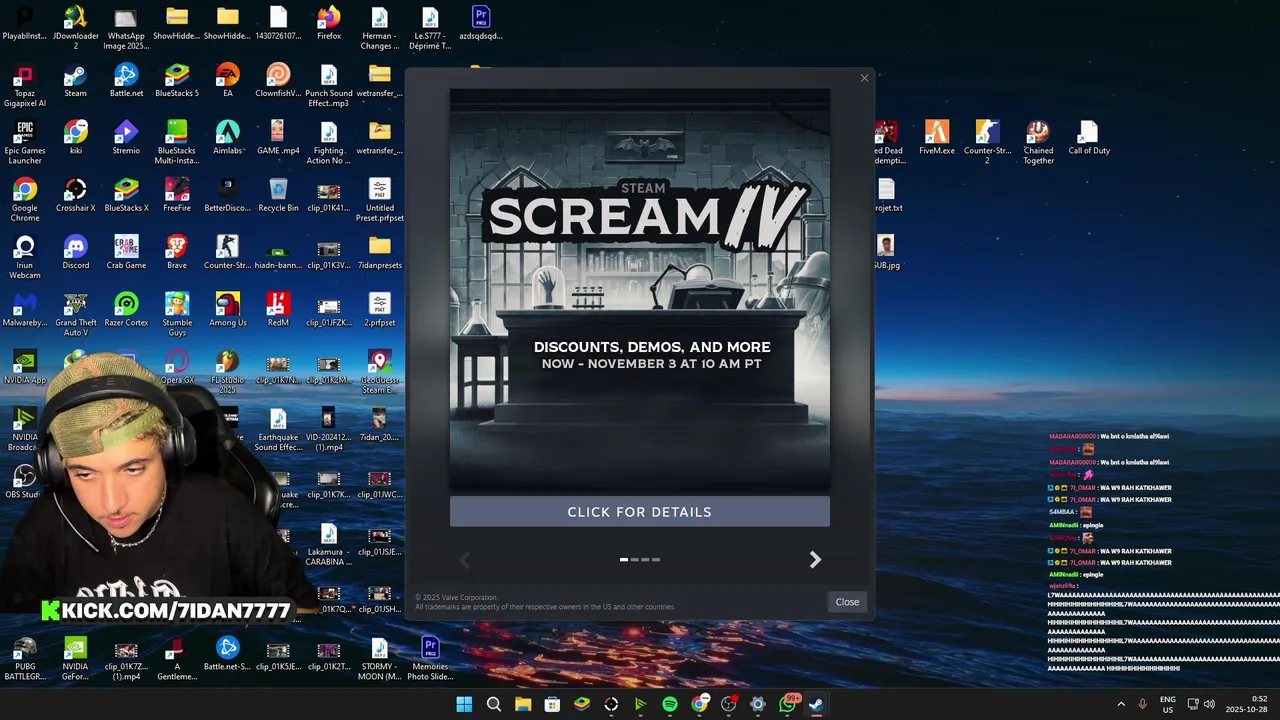Click the microphone indicator in the system tray
This screenshot has height=720, width=1280.
1143,704
